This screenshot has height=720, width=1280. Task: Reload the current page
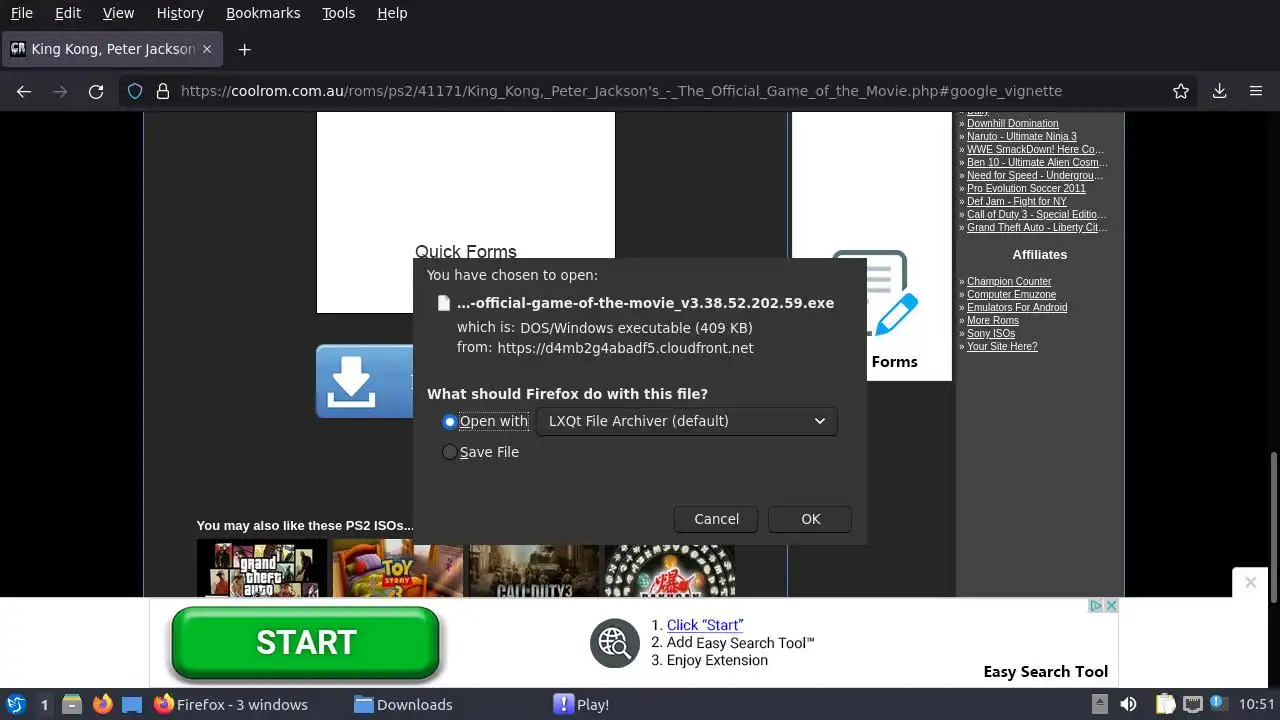point(96,91)
